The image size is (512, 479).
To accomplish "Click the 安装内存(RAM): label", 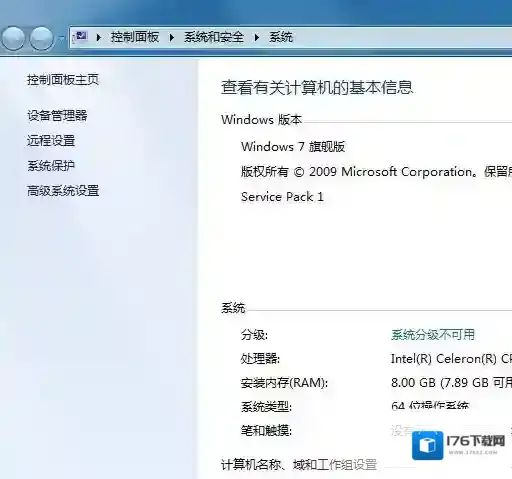I will pyautogui.click(x=284, y=383).
